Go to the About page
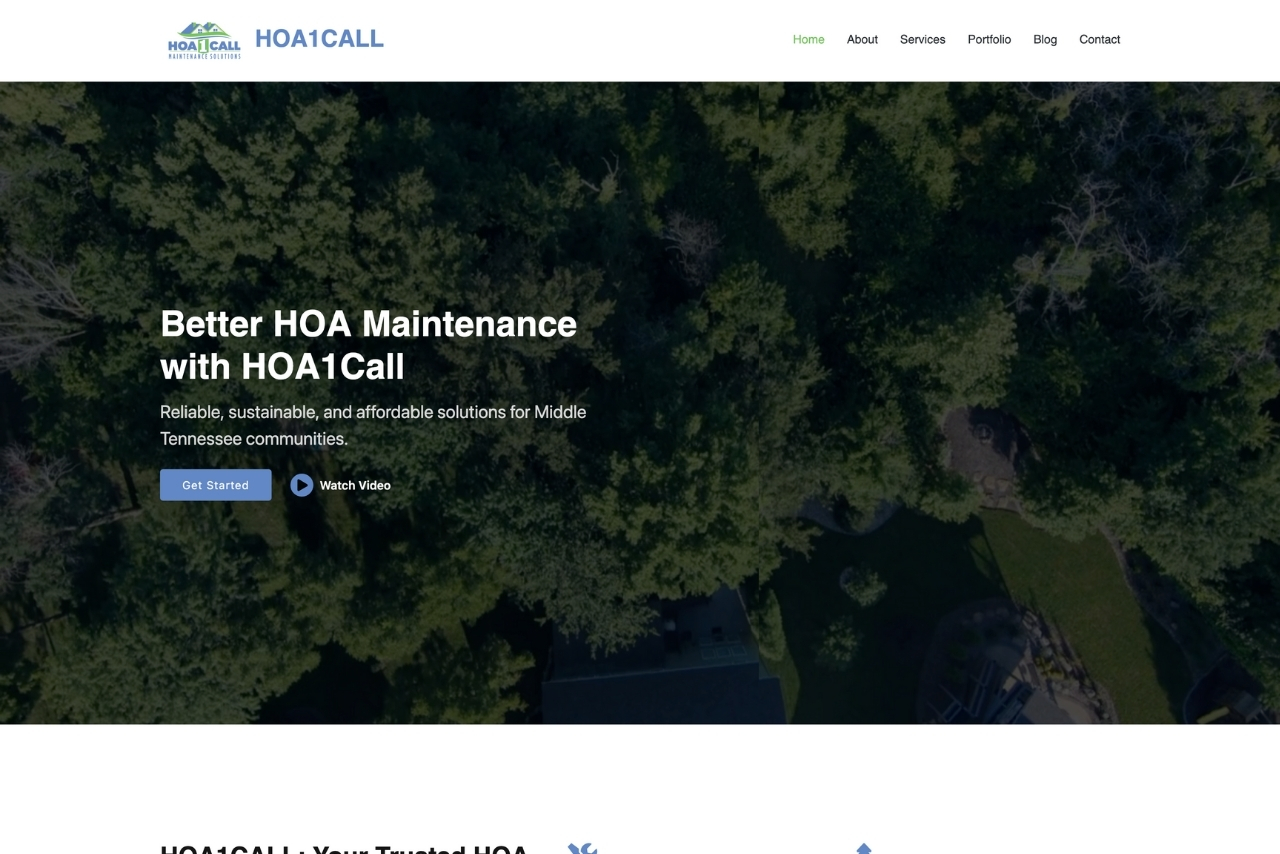Image resolution: width=1280 pixels, height=854 pixels. click(862, 39)
